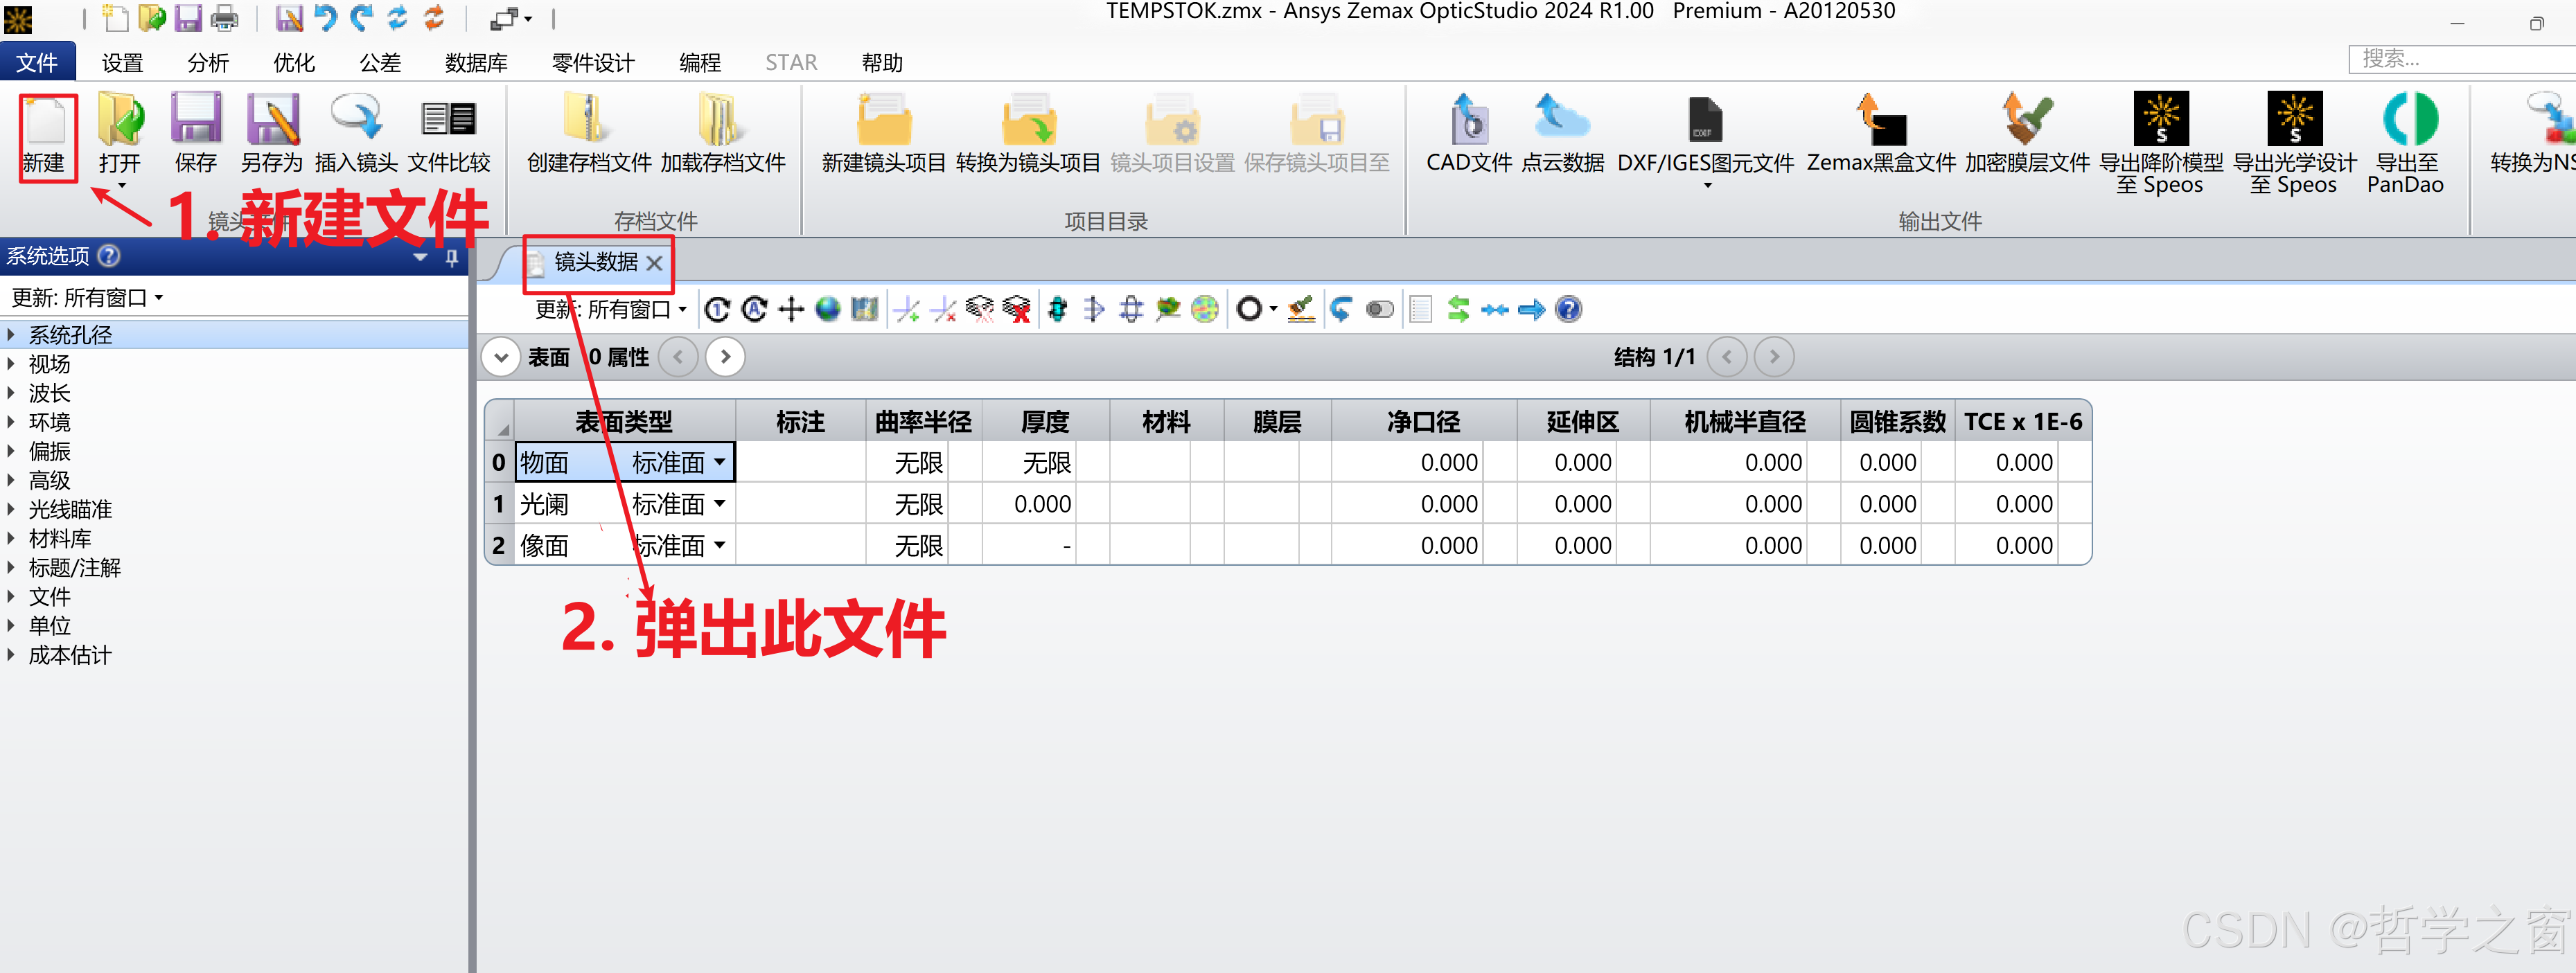
Task: Click the next surface arrow button
Action: click(x=725, y=357)
